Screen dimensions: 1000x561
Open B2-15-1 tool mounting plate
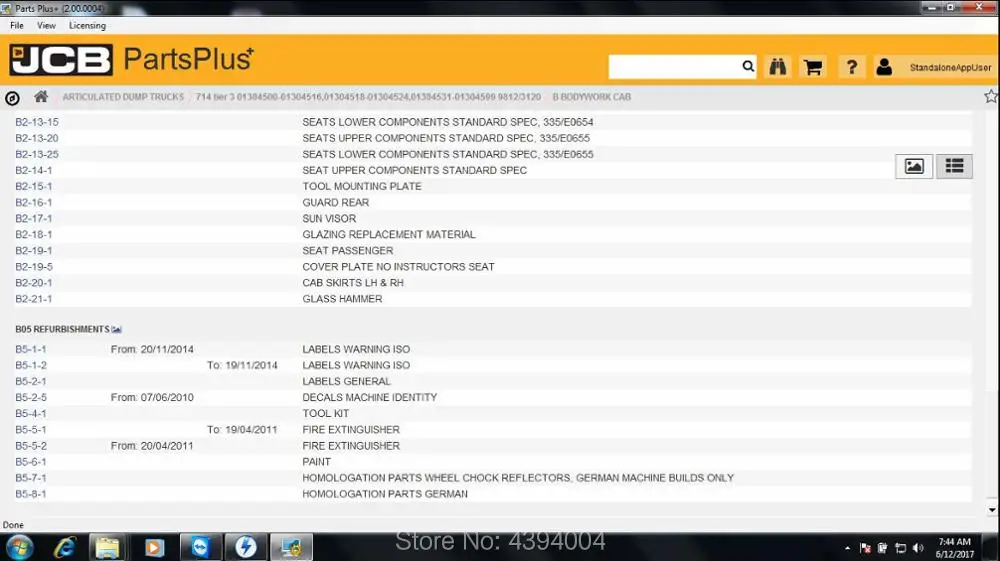pyautogui.click(x=34, y=186)
